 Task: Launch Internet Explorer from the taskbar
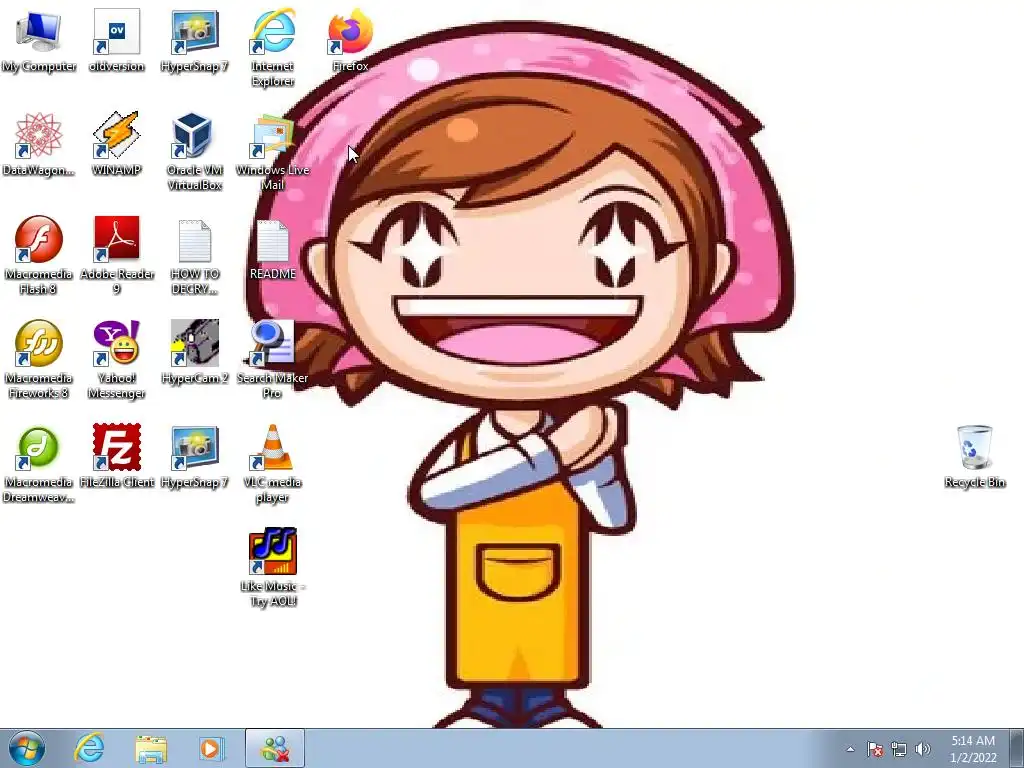click(x=89, y=748)
